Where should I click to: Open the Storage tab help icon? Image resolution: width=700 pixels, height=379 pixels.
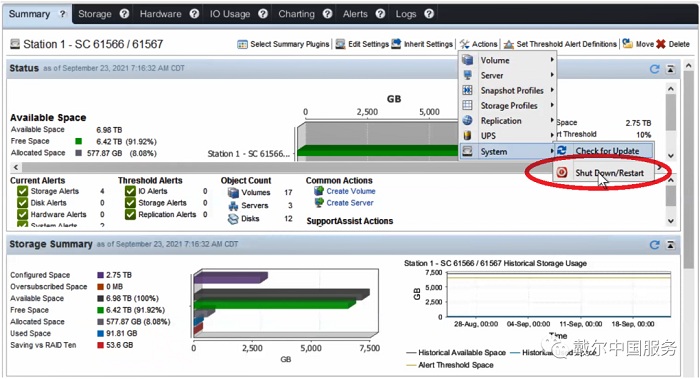tap(124, 14)
